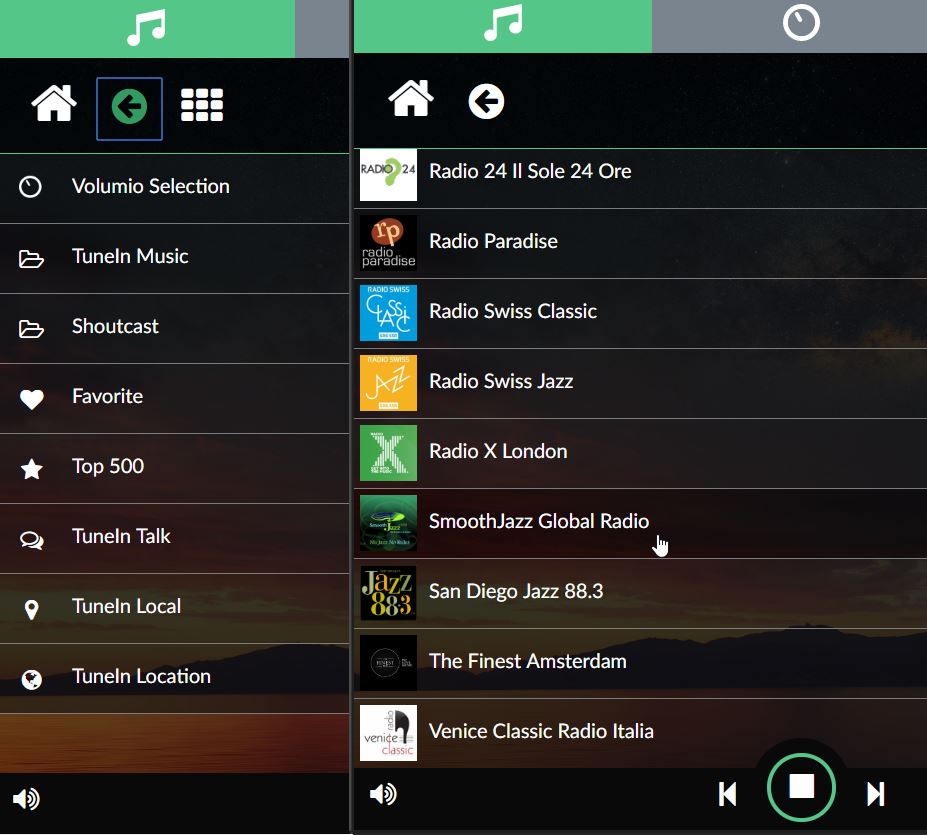Click the star icon beside Top 500

click(x=31, y=469)
